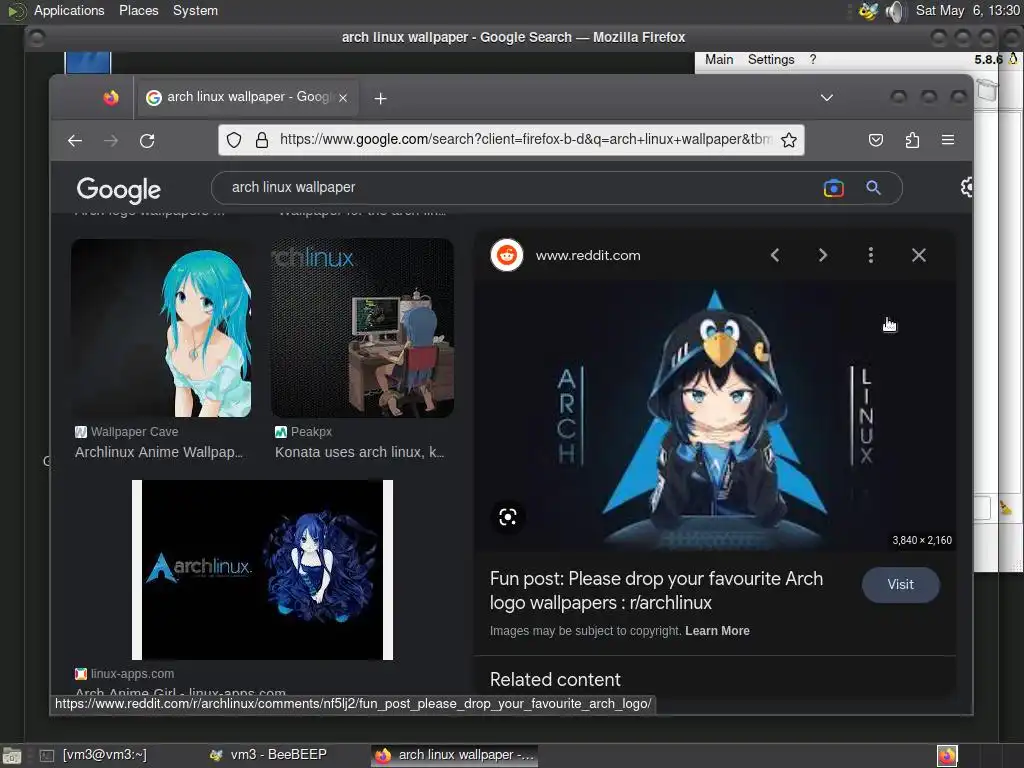Select the linux-apps.com archlinux anime girl thumbnail
1024x768 pixels.
click(263, 570)
